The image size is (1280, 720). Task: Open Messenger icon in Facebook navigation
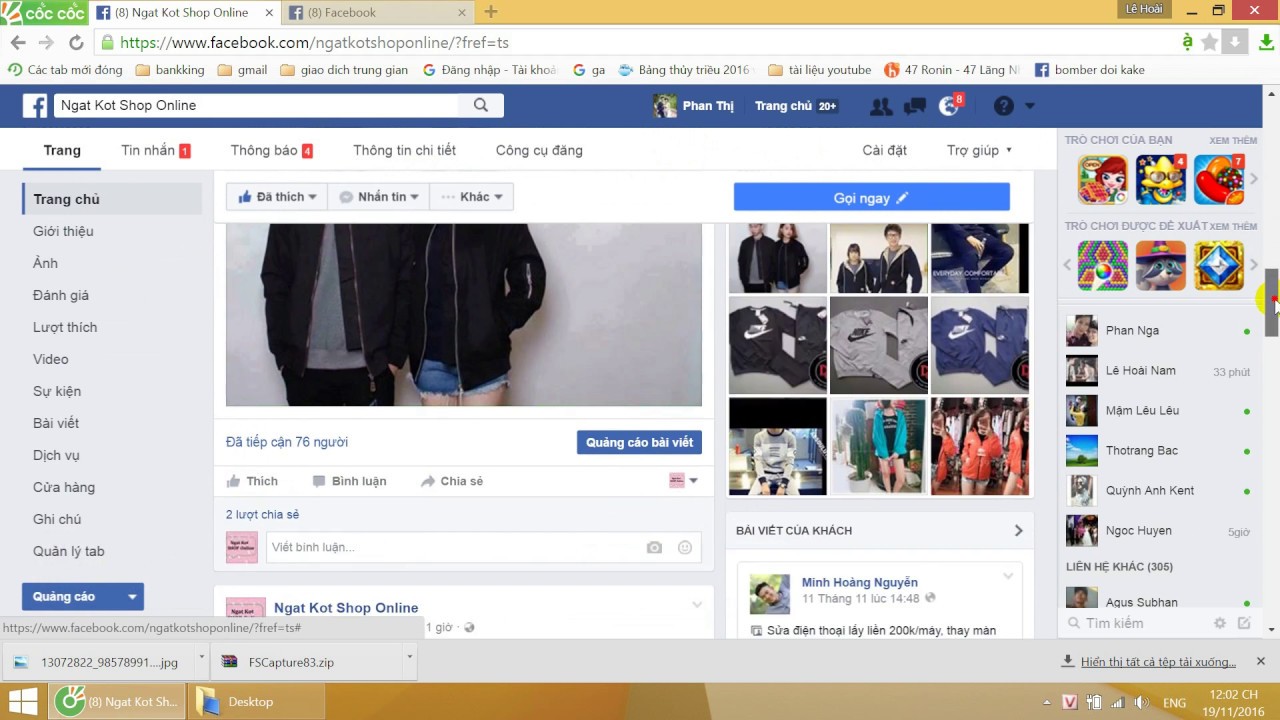coord(914,105)
